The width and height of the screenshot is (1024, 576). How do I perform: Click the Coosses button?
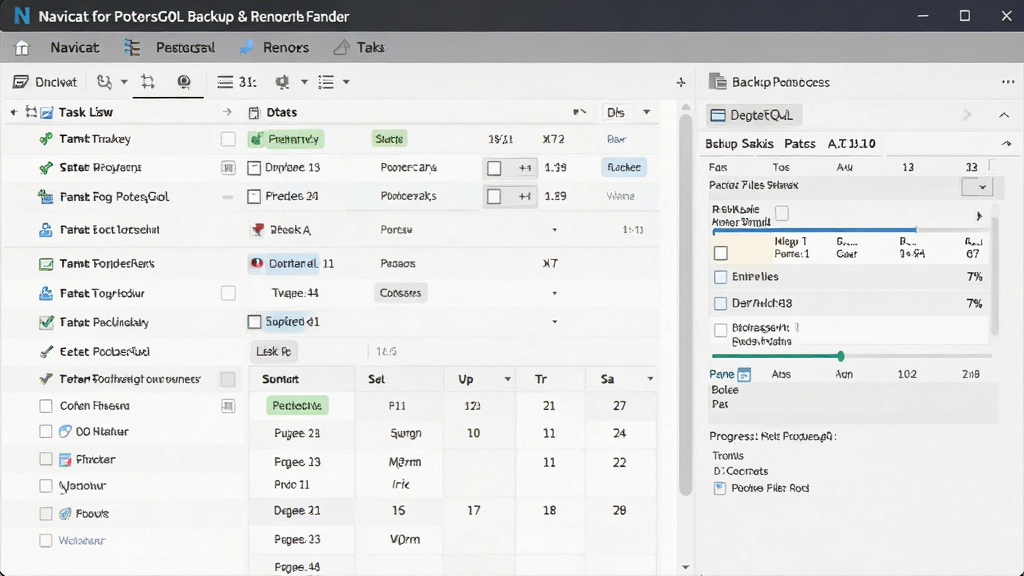point(400,293)
